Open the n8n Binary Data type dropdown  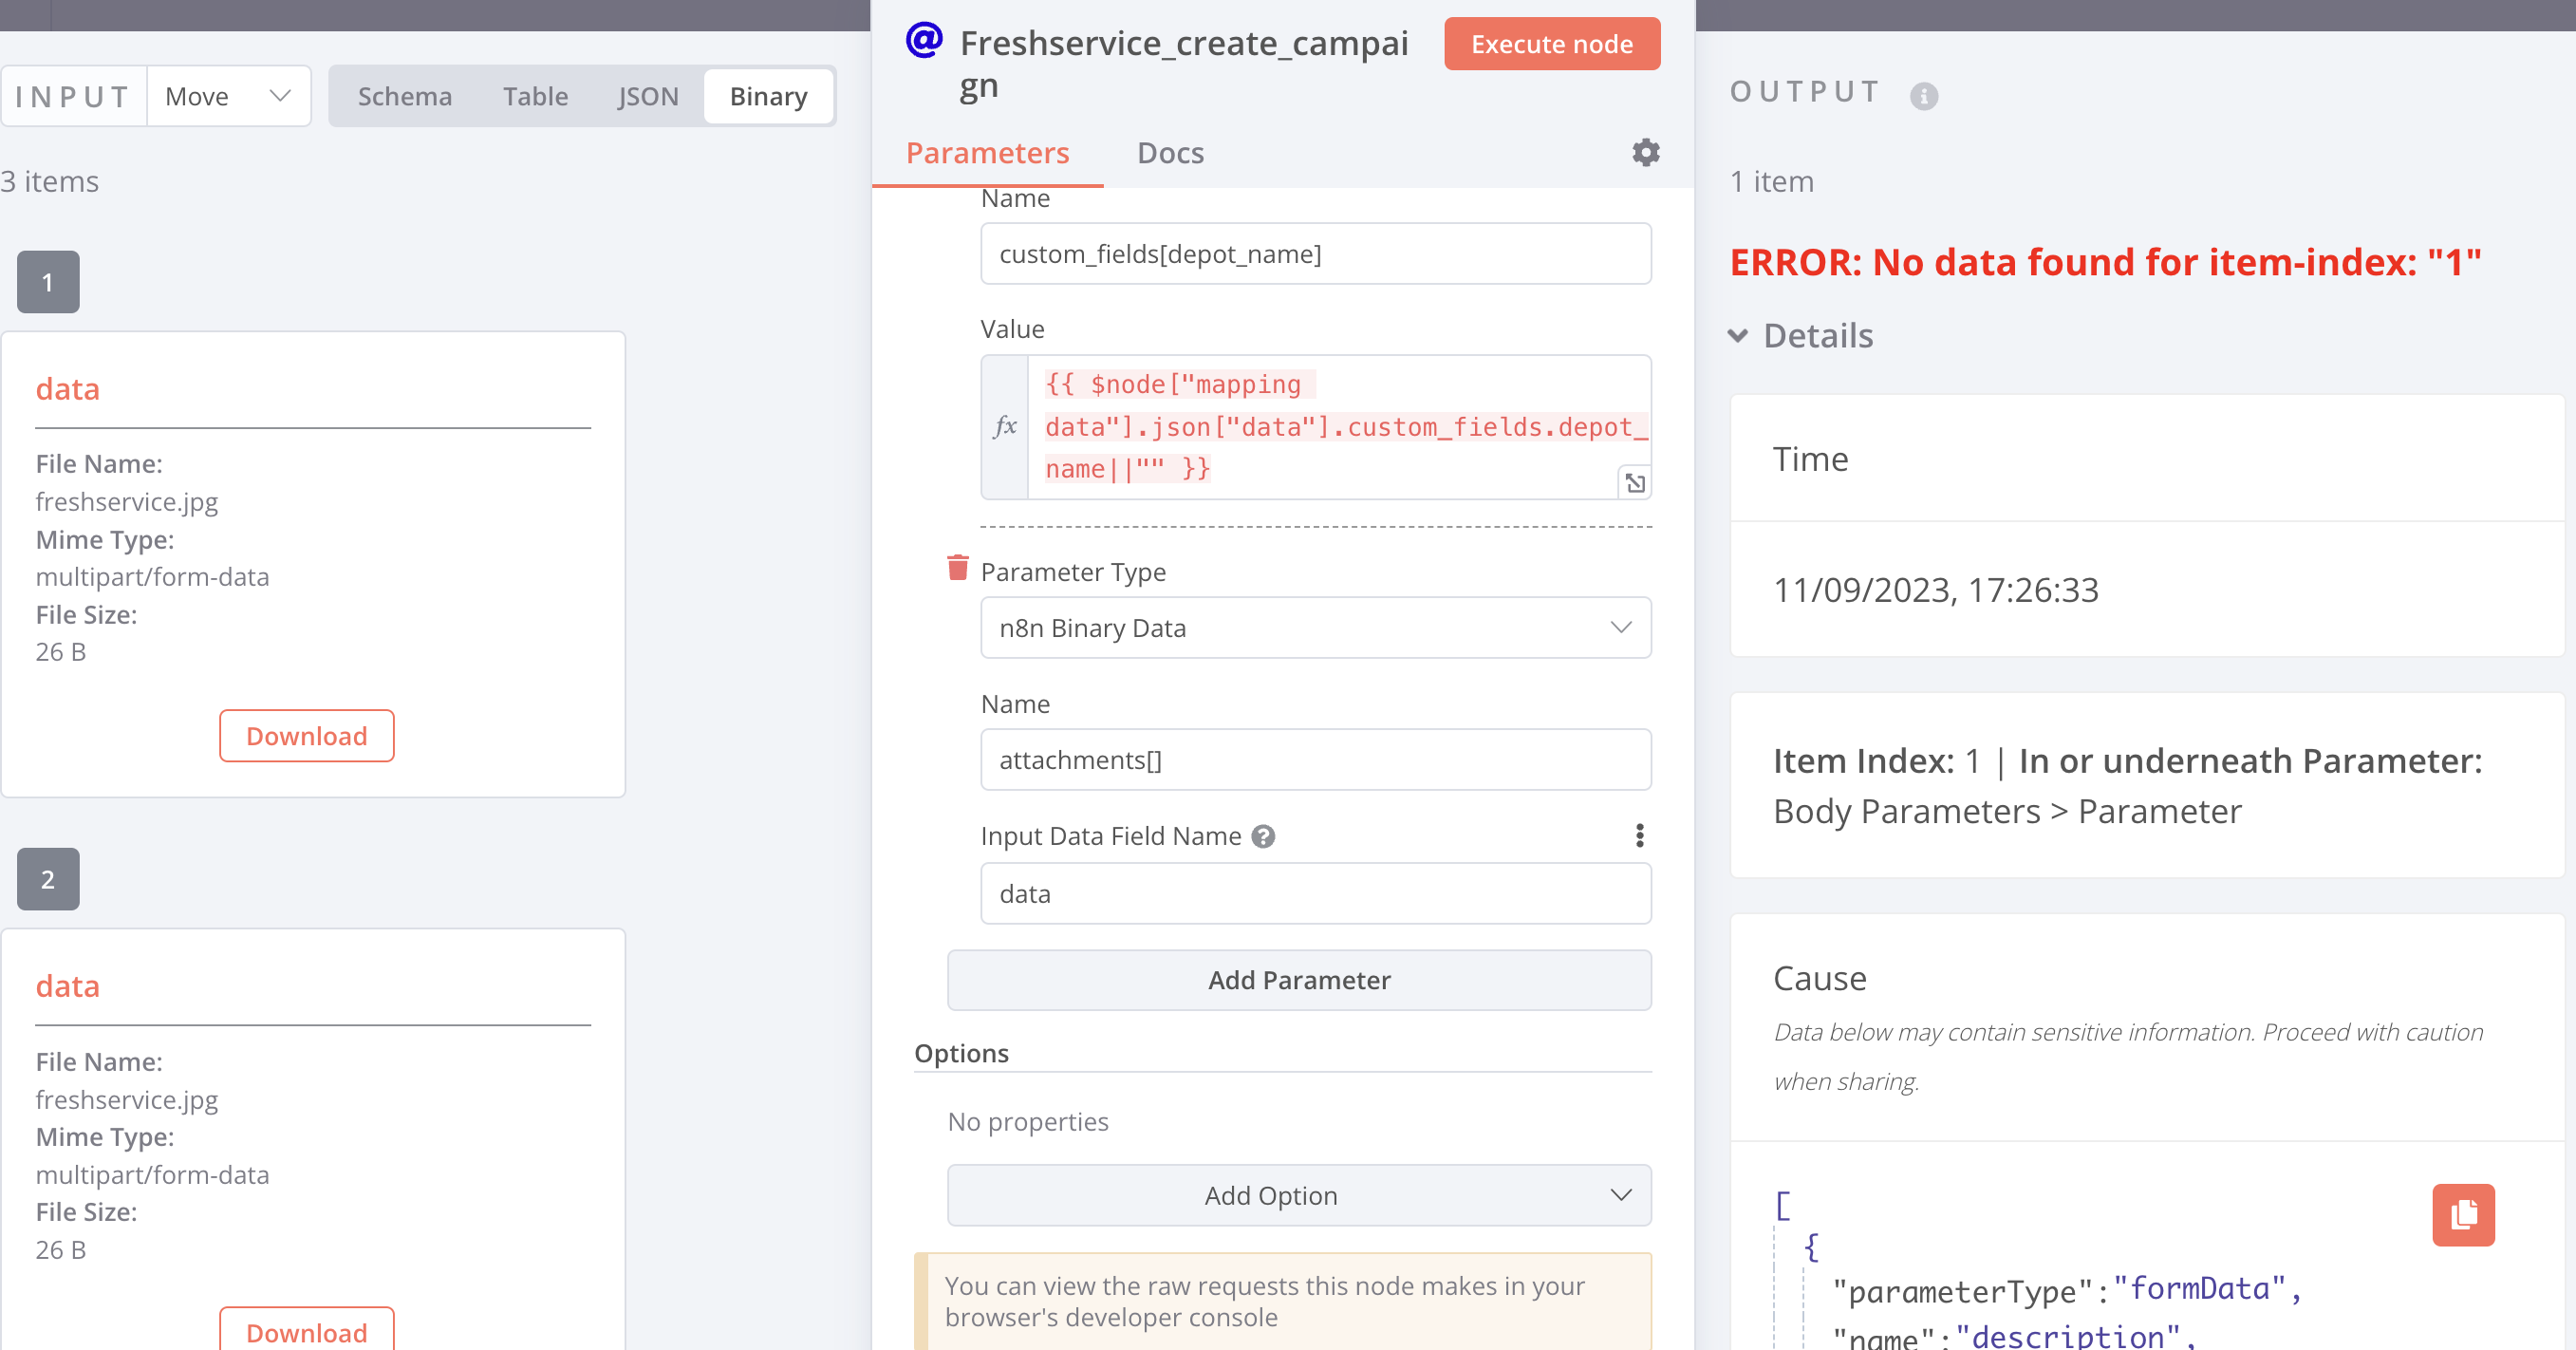click(x=1314, y=628)
